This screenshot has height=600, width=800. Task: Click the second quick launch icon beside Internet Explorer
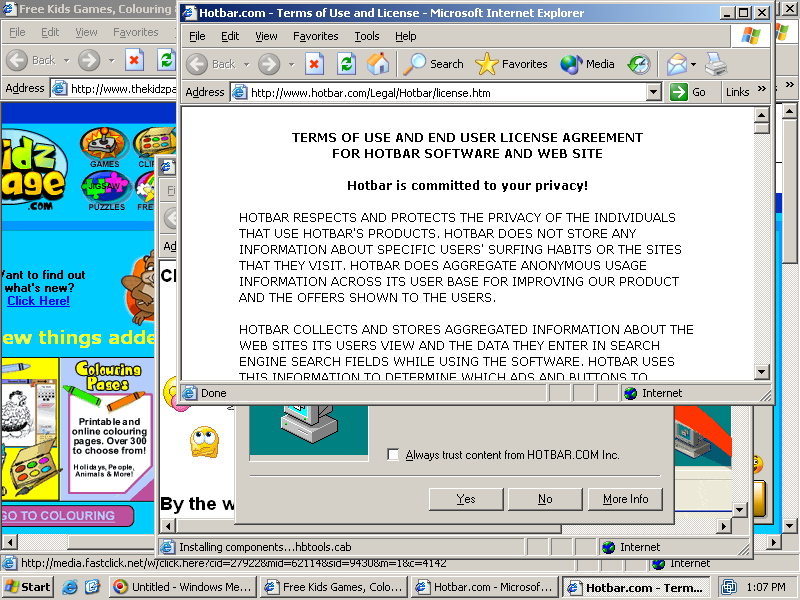pyautogui.click(x=92, y=587)
